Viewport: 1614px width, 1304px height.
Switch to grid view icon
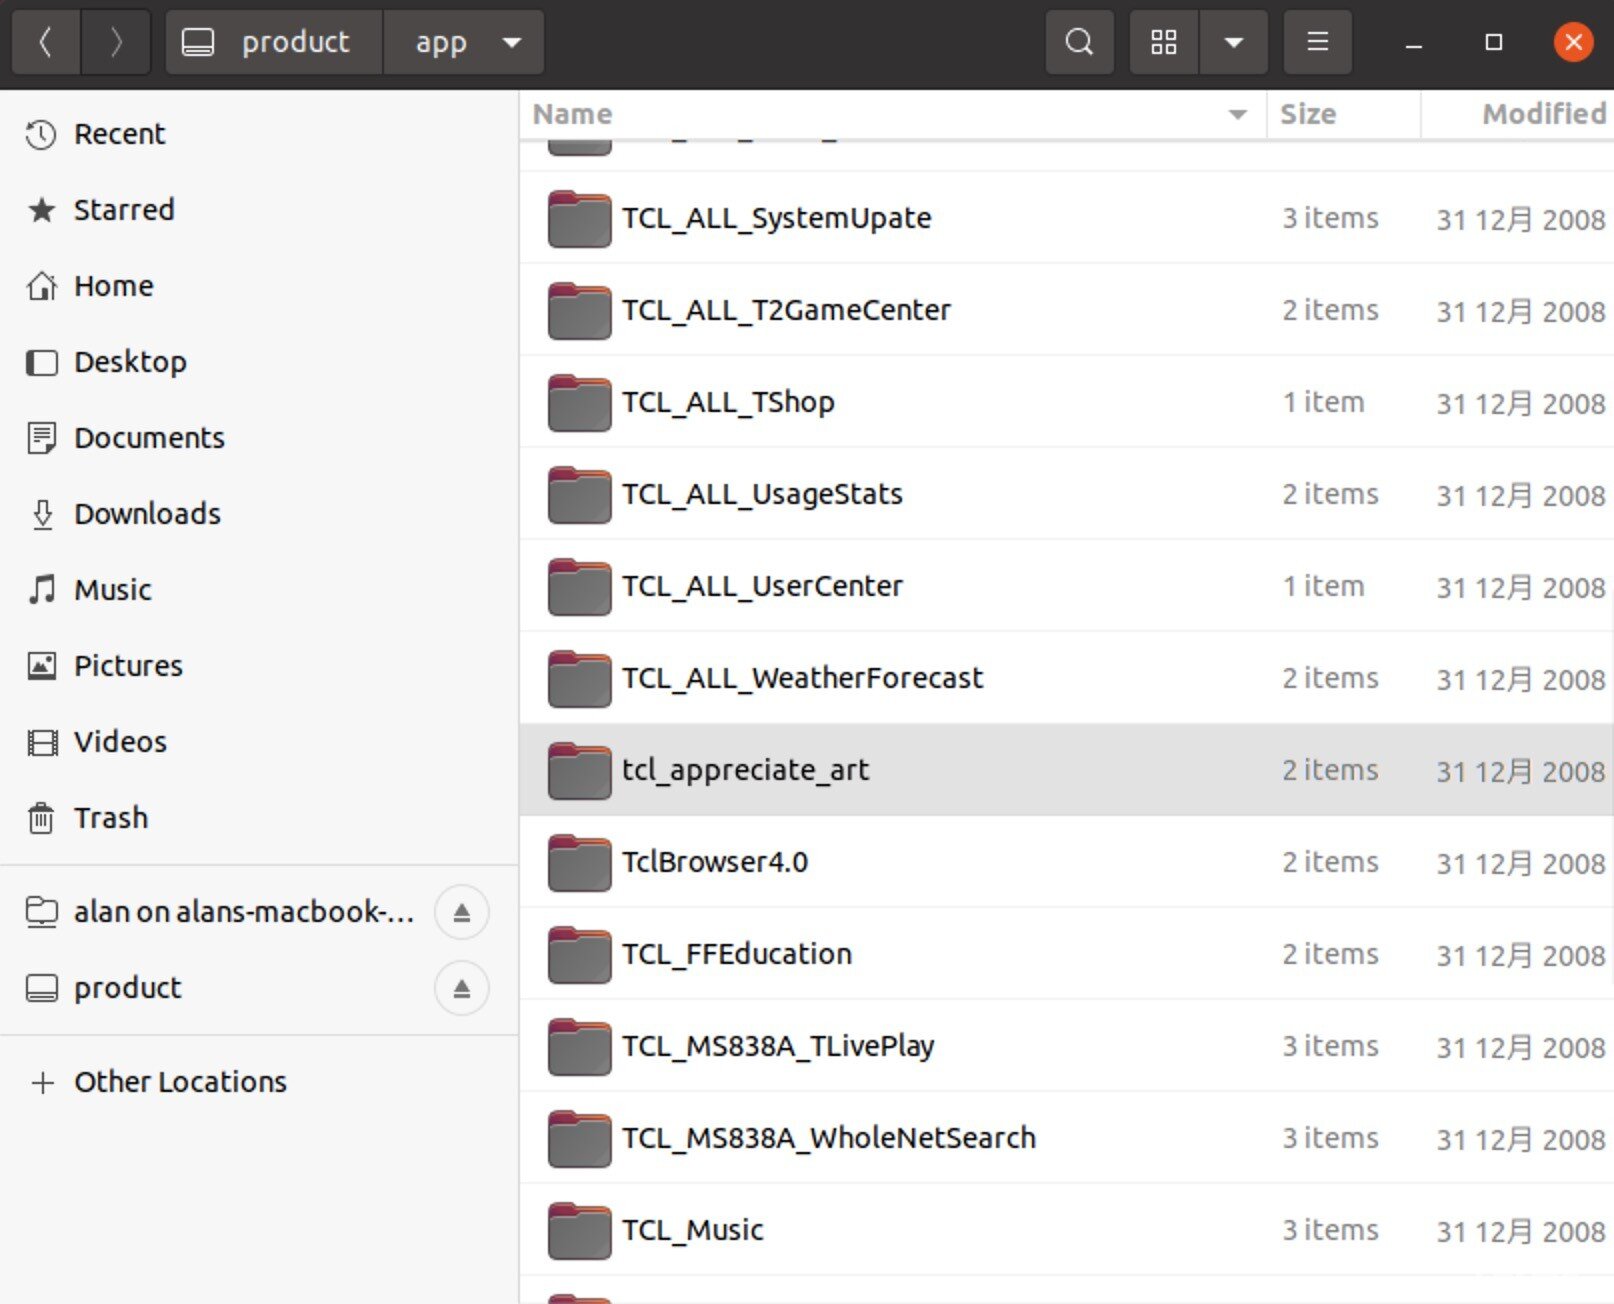[x=1163, y=42]
